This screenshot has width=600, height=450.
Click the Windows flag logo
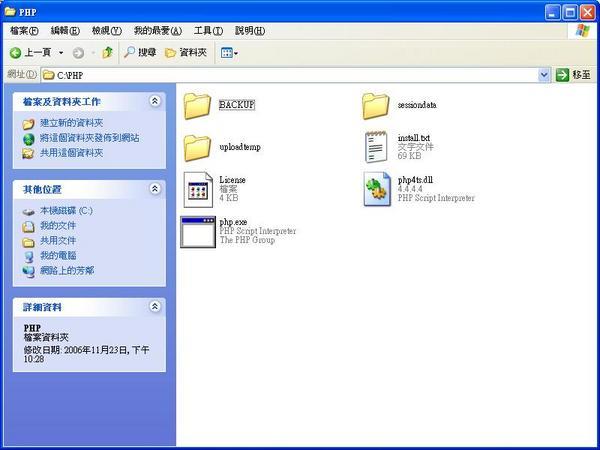tap(582, 31)
